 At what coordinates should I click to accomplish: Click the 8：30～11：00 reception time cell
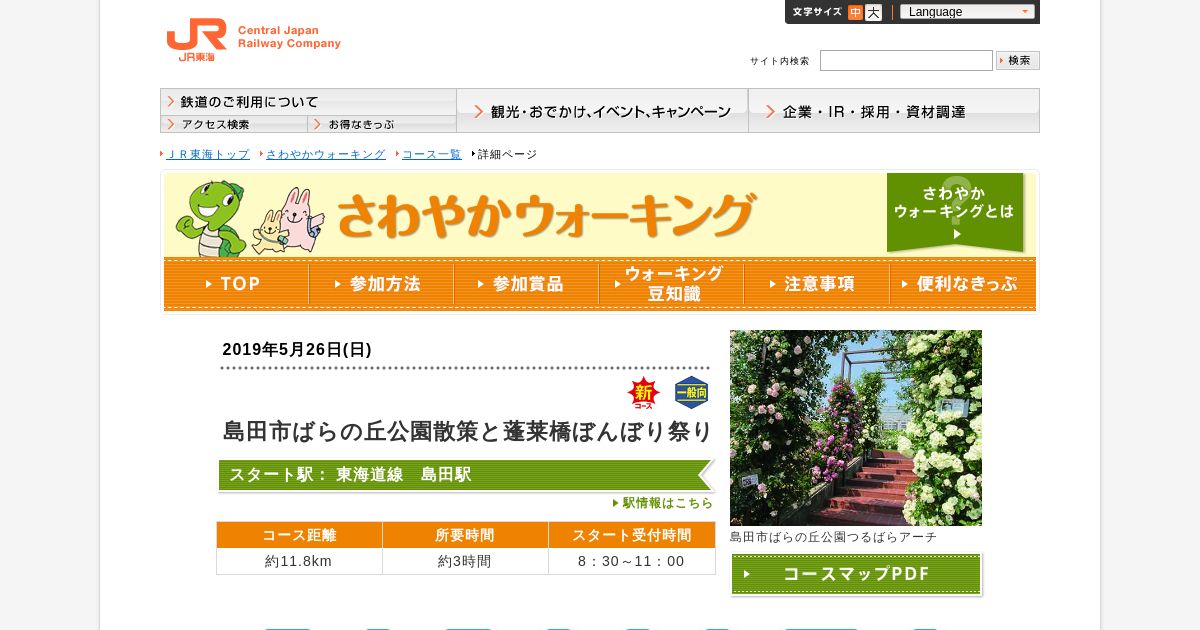click(x=632, y=561)
